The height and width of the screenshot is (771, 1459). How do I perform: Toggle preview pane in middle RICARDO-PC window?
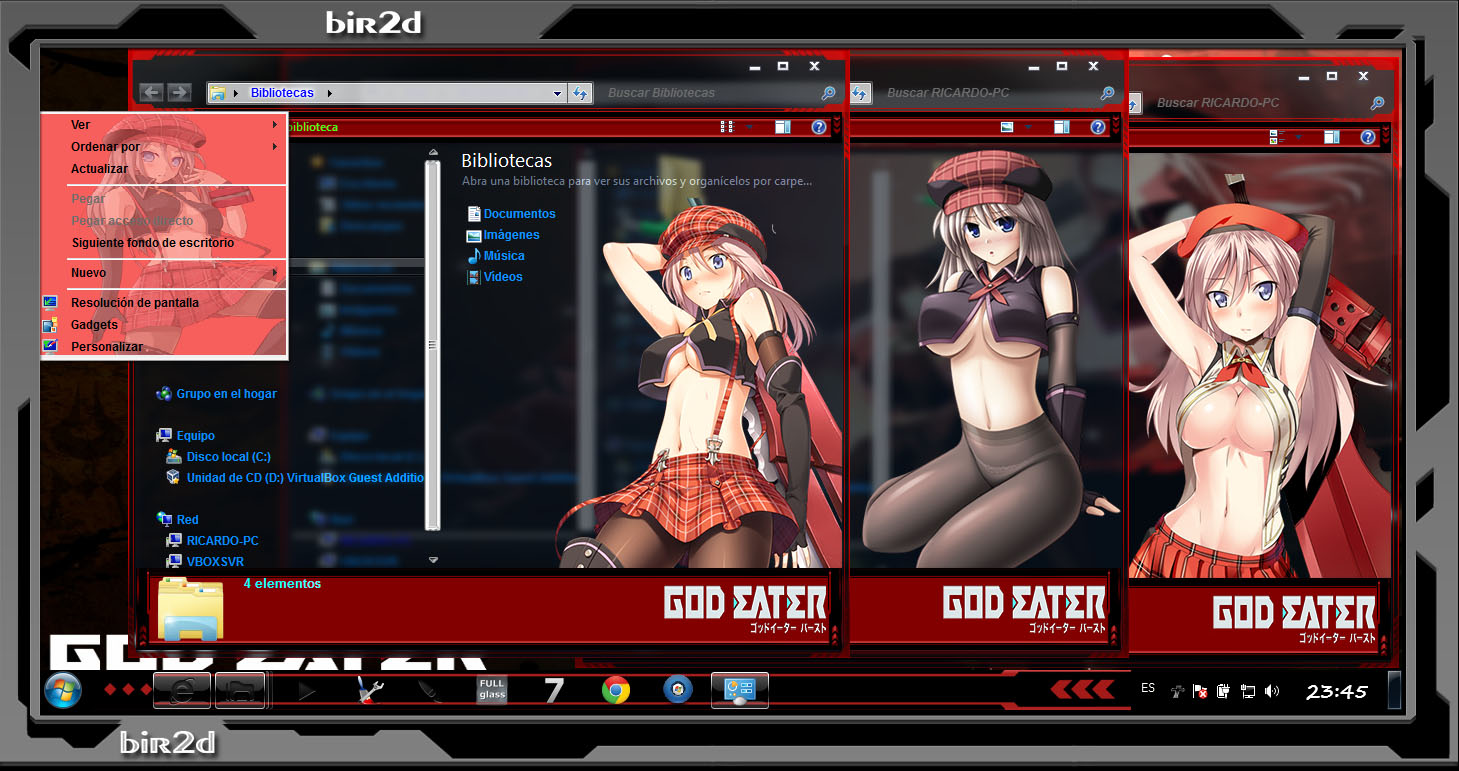(1062, 127)
